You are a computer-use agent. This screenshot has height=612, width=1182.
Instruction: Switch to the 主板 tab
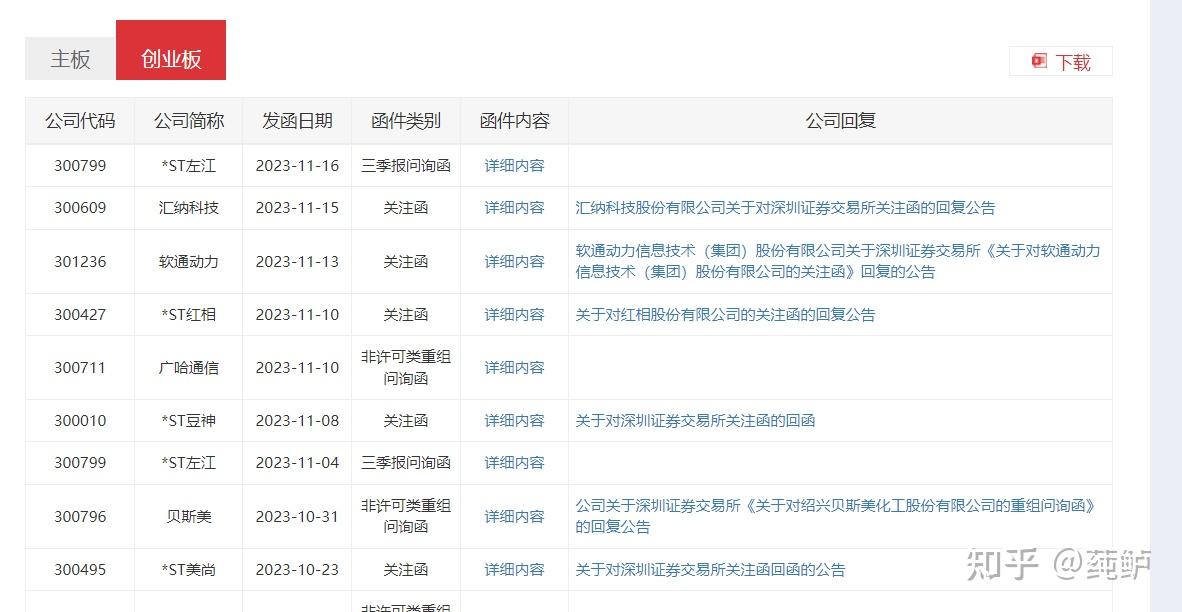point(70,59)
